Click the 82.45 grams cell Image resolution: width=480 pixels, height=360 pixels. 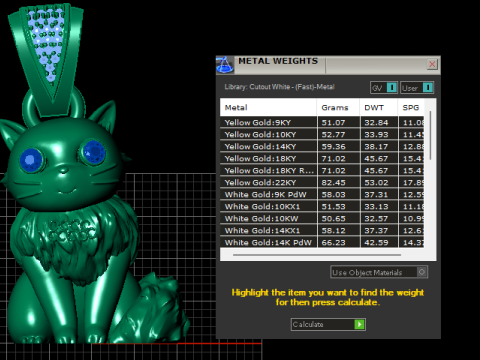(x=339, y=182)
